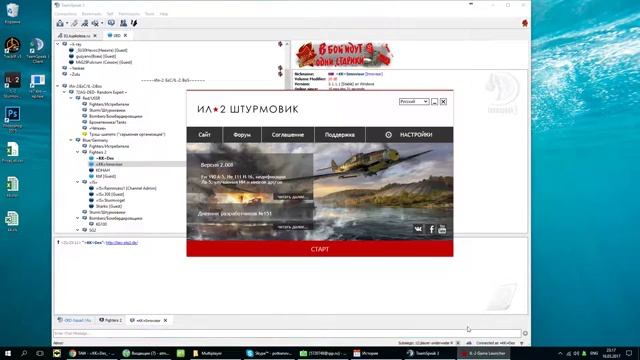Open the Recycle Bin desktop icon
Screen dimensions: 640x360
tap(12, 13)
